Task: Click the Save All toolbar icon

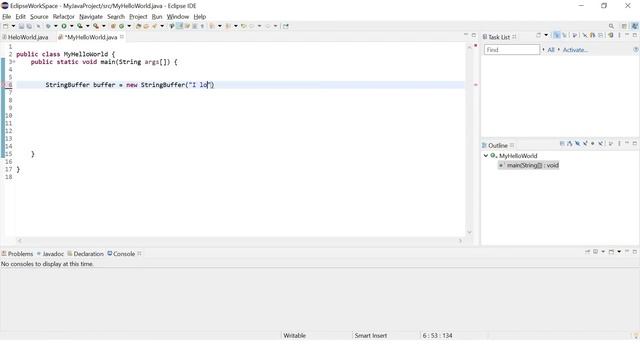Action: [x=29, y=26]
